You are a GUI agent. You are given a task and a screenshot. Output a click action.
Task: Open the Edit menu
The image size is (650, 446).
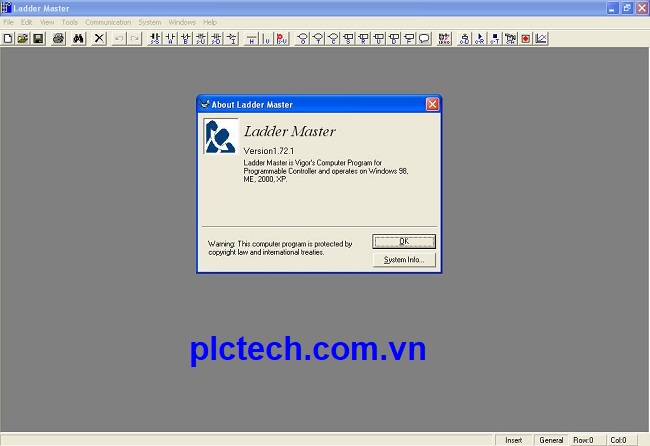[27, 22]
